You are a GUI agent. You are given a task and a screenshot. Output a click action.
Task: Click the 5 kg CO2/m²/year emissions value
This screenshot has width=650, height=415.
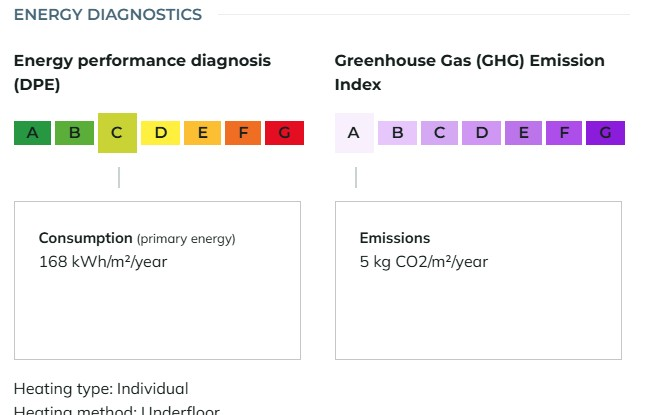pyautogui.click(x=424, y=262)
